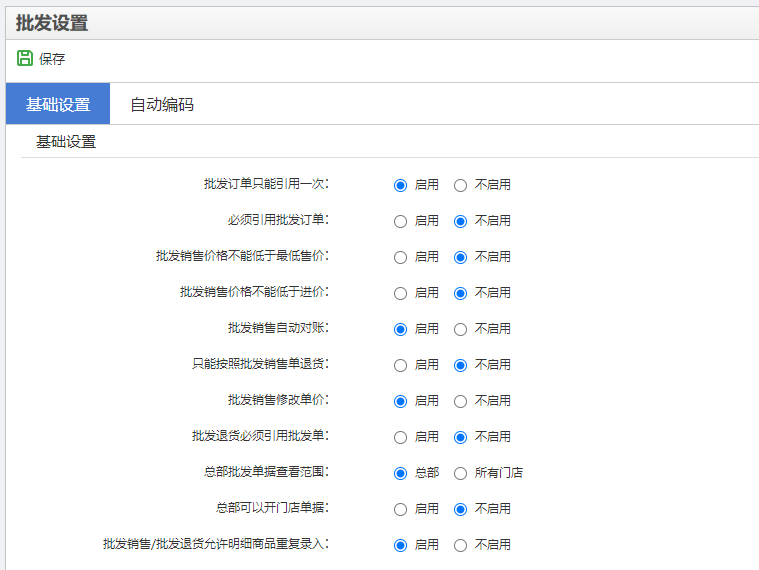
Task: Select 所有门店 for 总部批发单据查看范围
Action: coord(460,473)
